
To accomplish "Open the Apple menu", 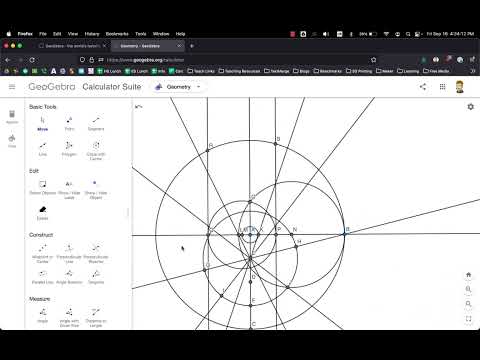I will (x=9, y=34).
